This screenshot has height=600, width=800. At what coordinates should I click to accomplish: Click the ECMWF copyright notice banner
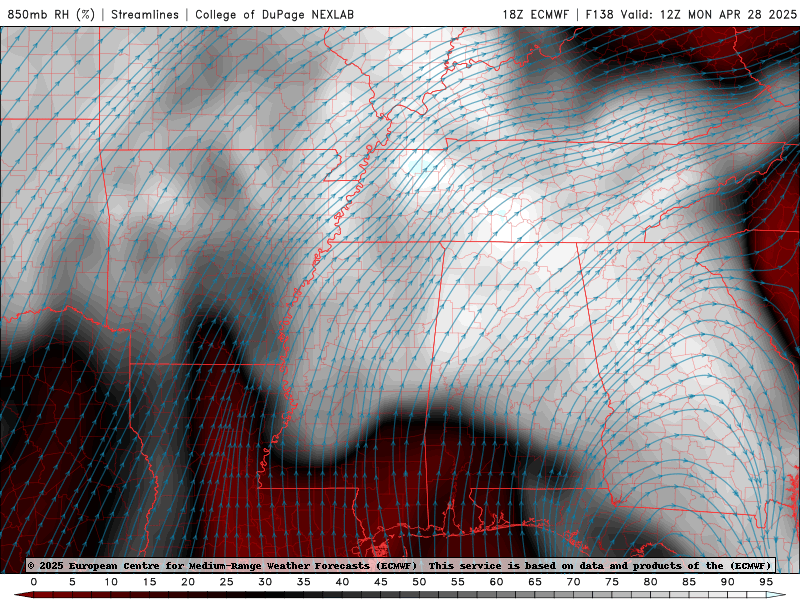coord(400,565)
